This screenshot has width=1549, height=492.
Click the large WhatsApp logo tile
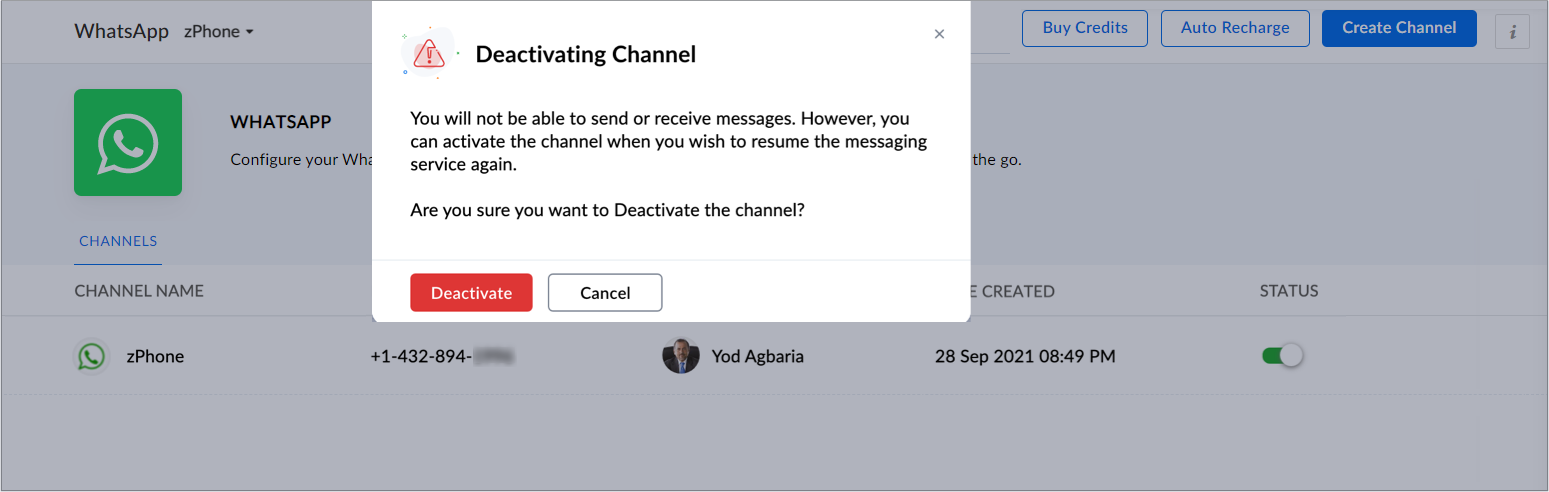tap(128, 142)
